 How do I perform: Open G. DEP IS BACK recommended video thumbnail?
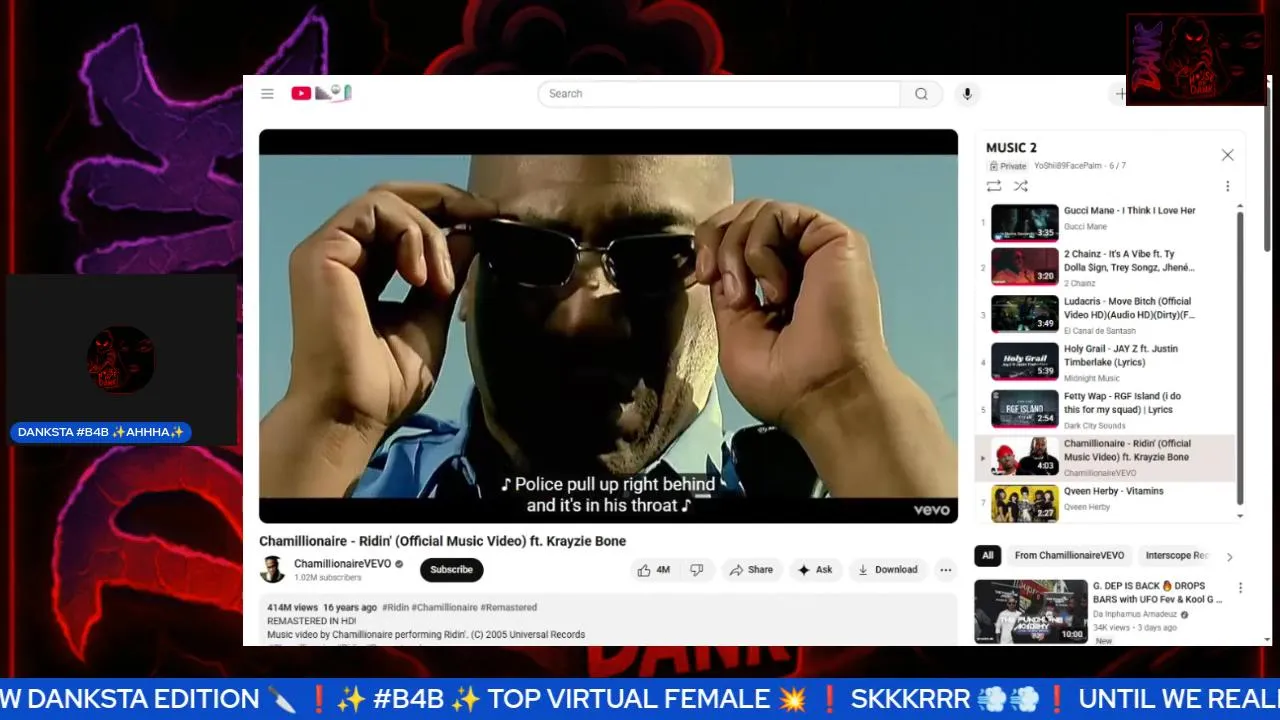click(1031, 611)
